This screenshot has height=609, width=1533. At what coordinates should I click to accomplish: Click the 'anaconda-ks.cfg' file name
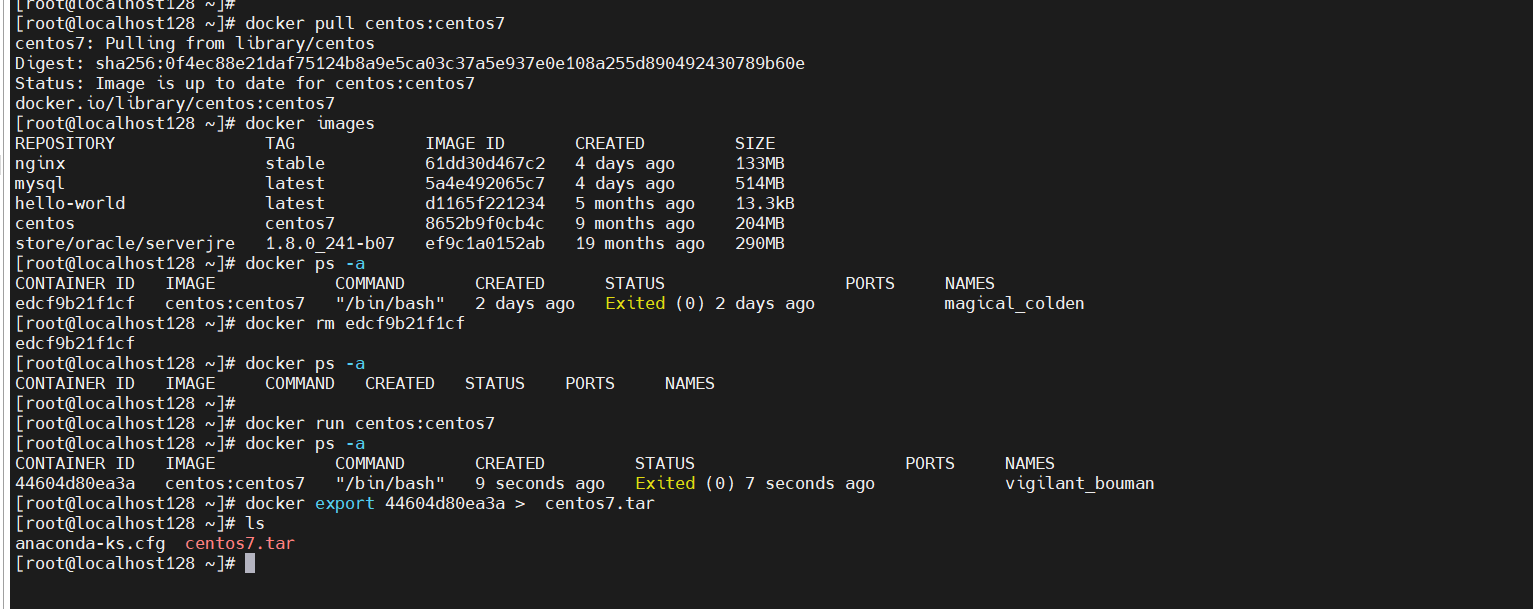tap(90, 543)
